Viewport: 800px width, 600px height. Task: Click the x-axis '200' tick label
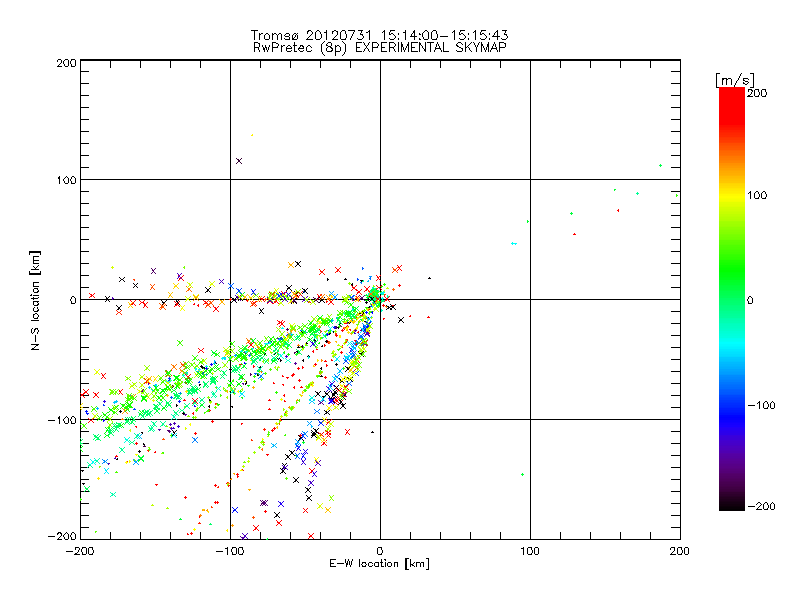[680, 551]
